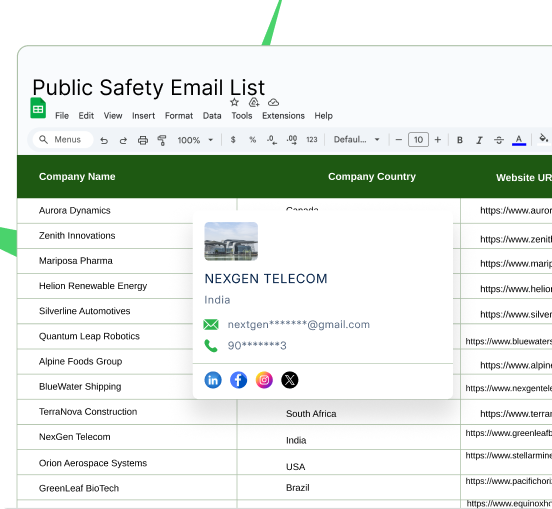552x509 pixels.
Task: Click the Company Name column header
Action: (77, 177)
